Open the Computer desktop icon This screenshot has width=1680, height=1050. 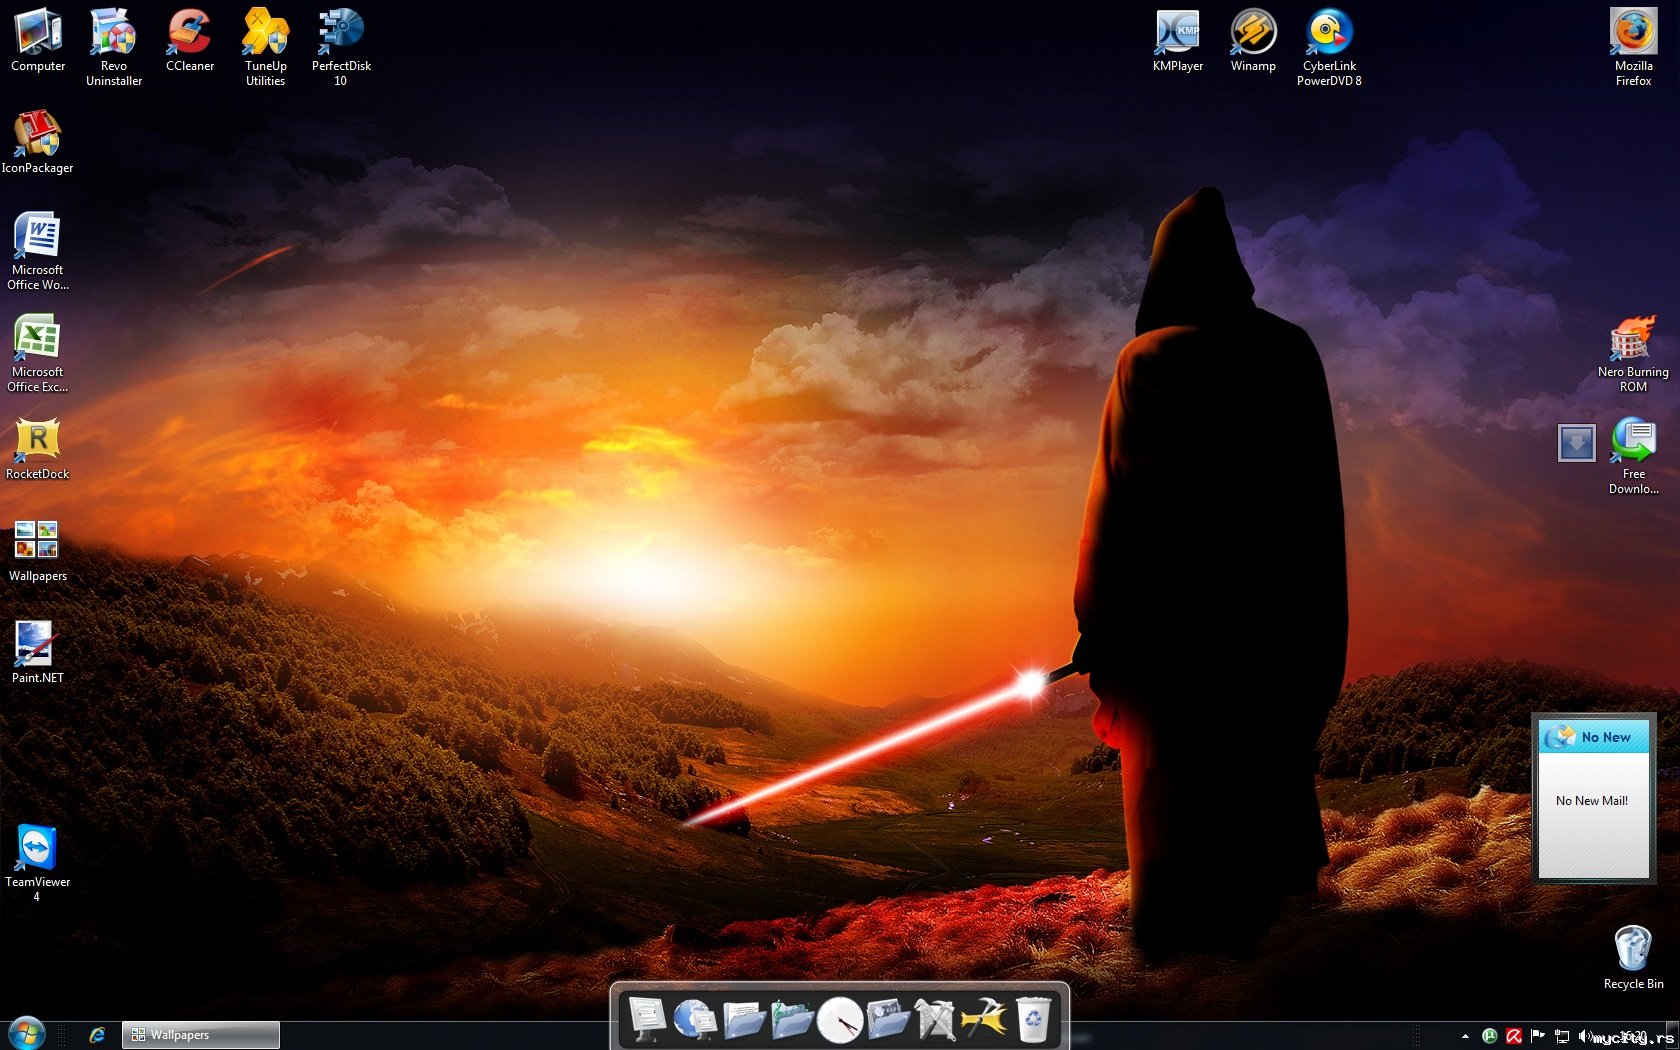[x=38, y=40]
